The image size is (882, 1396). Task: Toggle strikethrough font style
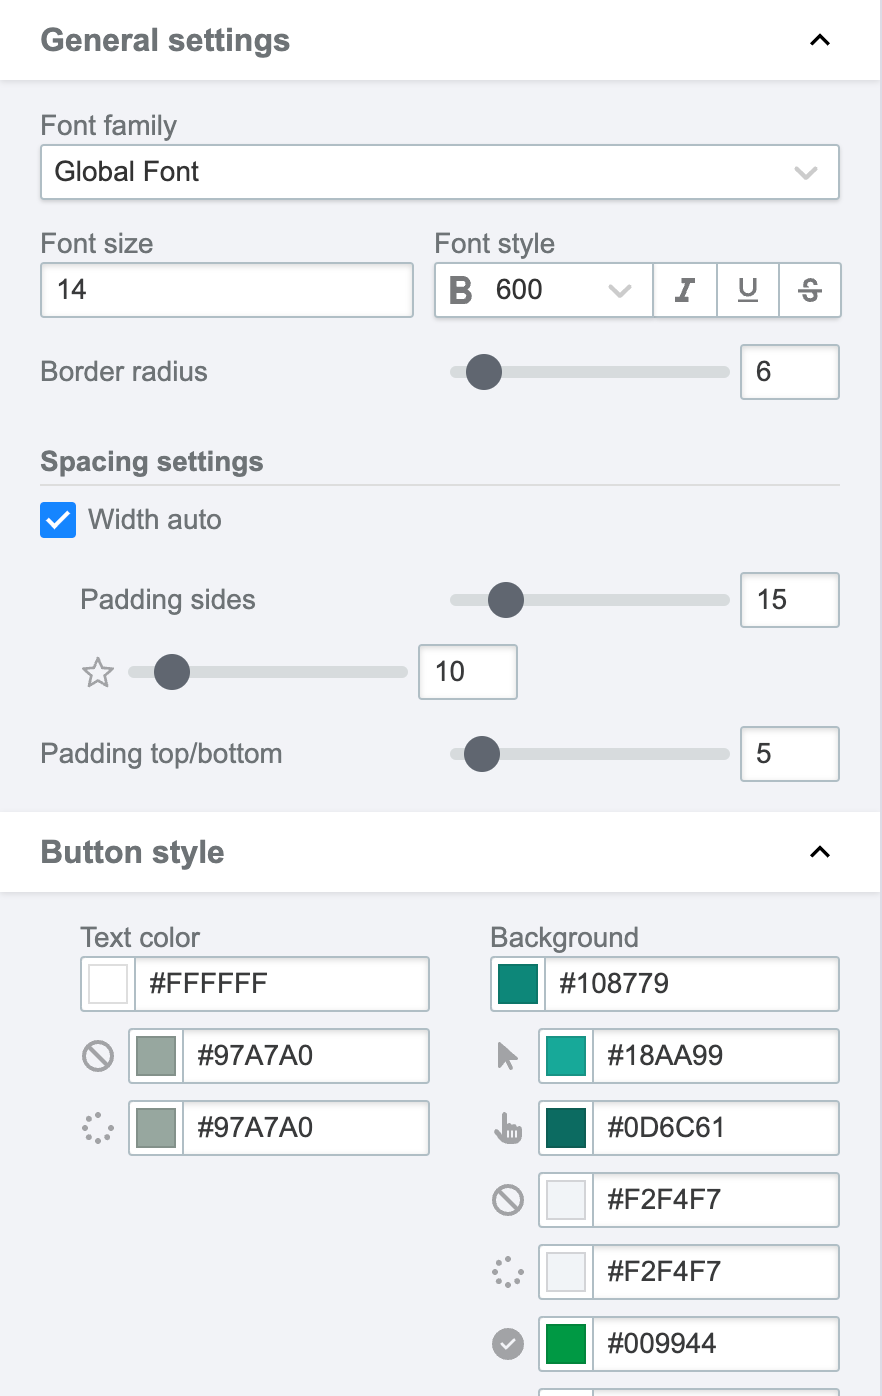click(x=810, y=290)
